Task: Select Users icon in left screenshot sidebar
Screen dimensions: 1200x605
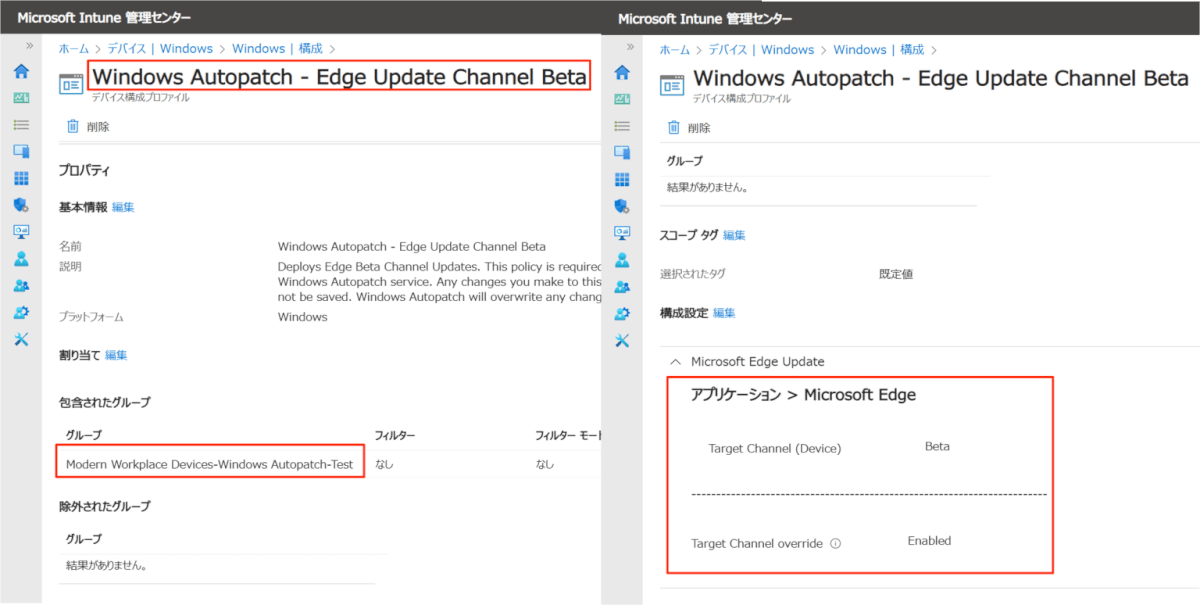Action: [21, 259]
